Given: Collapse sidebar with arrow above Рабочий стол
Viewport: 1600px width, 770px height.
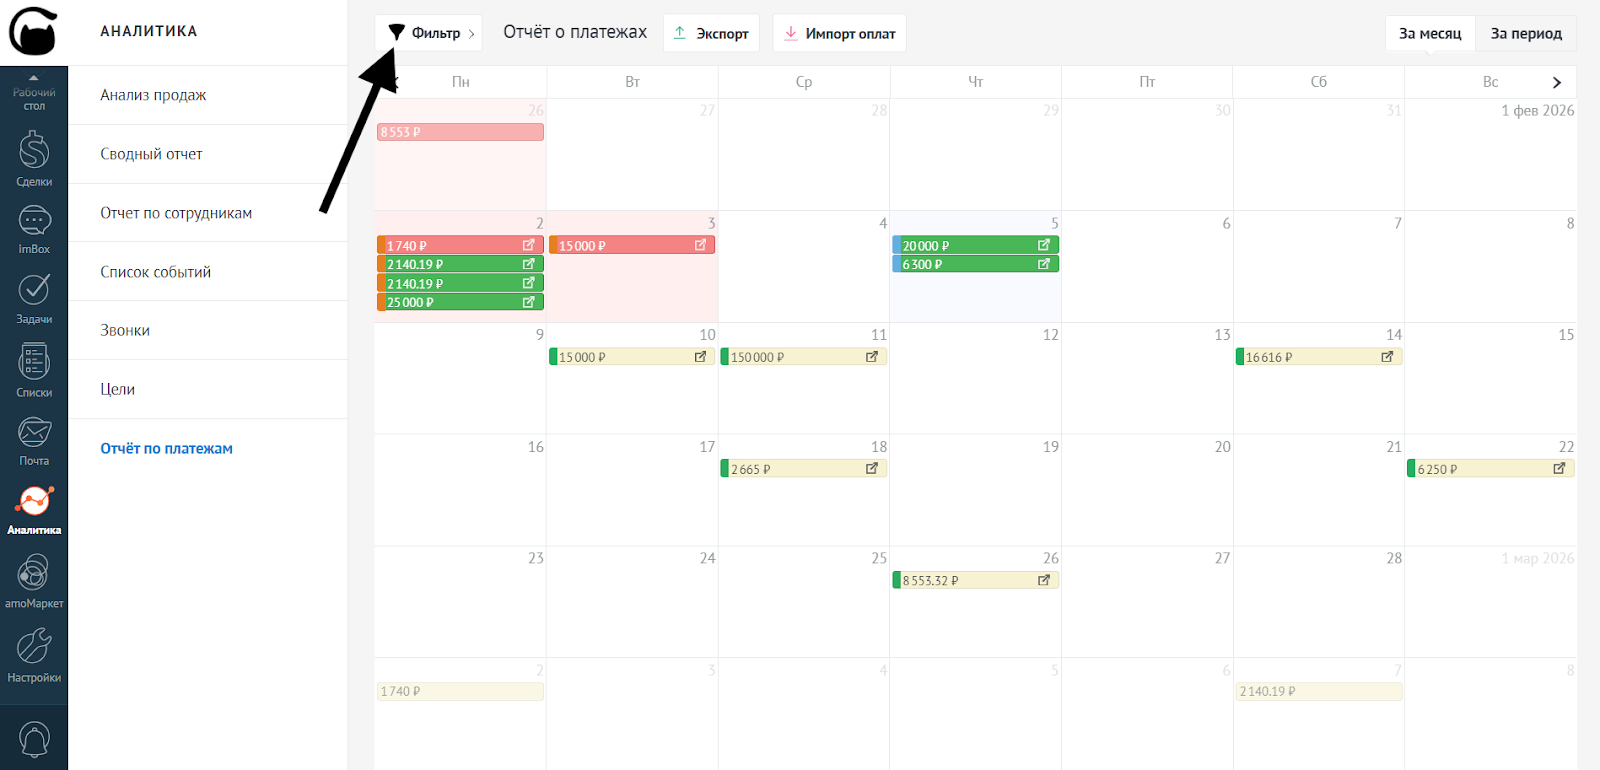Looking at the screenshot, I should tap(33, 77).
